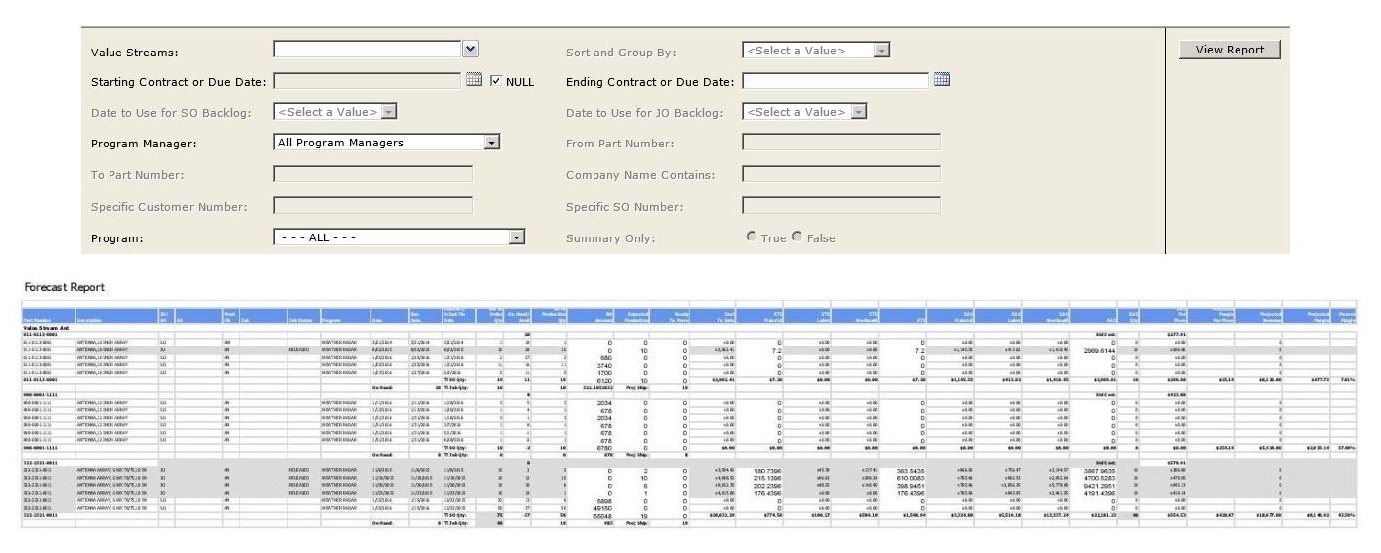
Task: Open Date to Use for SO Backlog dropdown
Action: (x=389, y=112)
